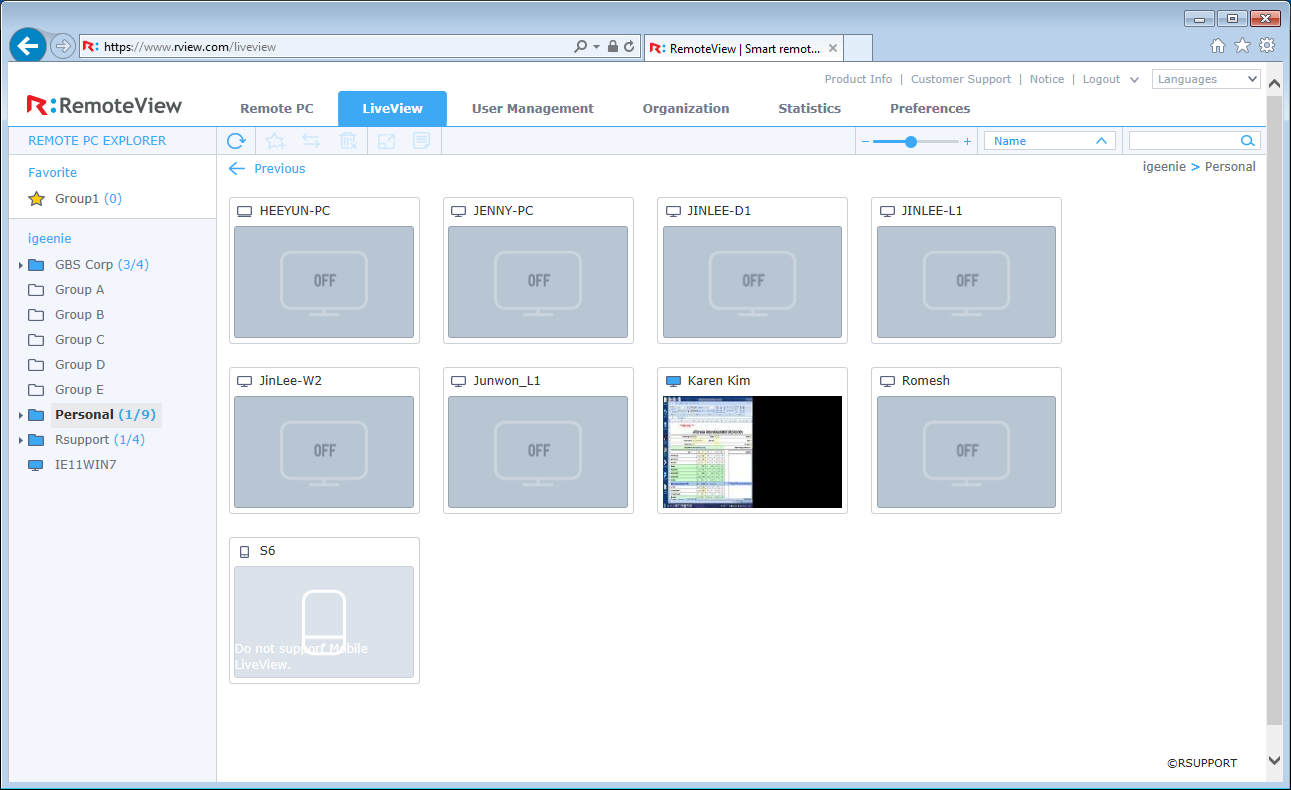Select the LiveView tab
This screenshot has width=1291, height=790.
tap(392, 108)
